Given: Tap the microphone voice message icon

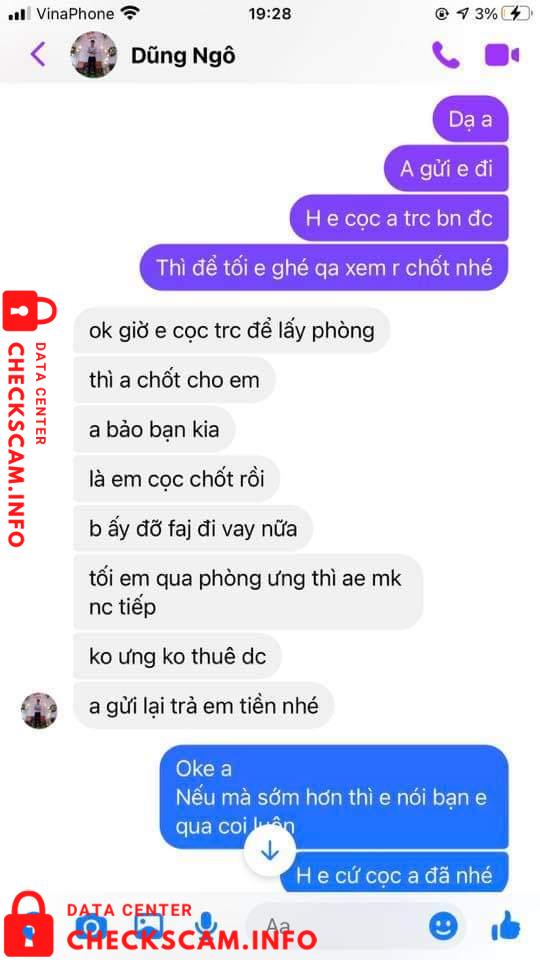Looking at the screenshot, I should tap(206, 925).
